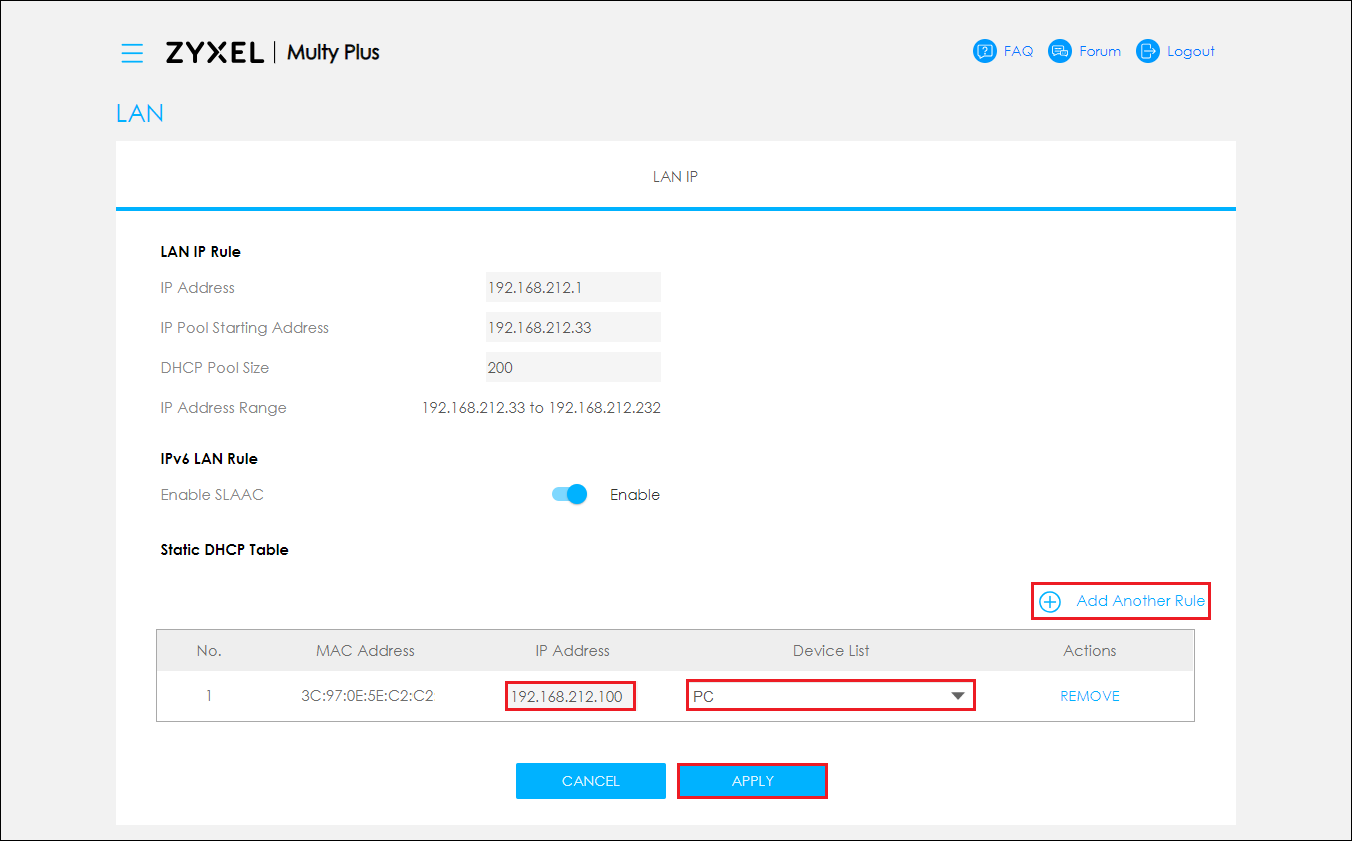Image resolution: width=1352 pixels, height=841 pixels.
Task: Click rule number 1 in the table
Action: [x=209, y=696]
